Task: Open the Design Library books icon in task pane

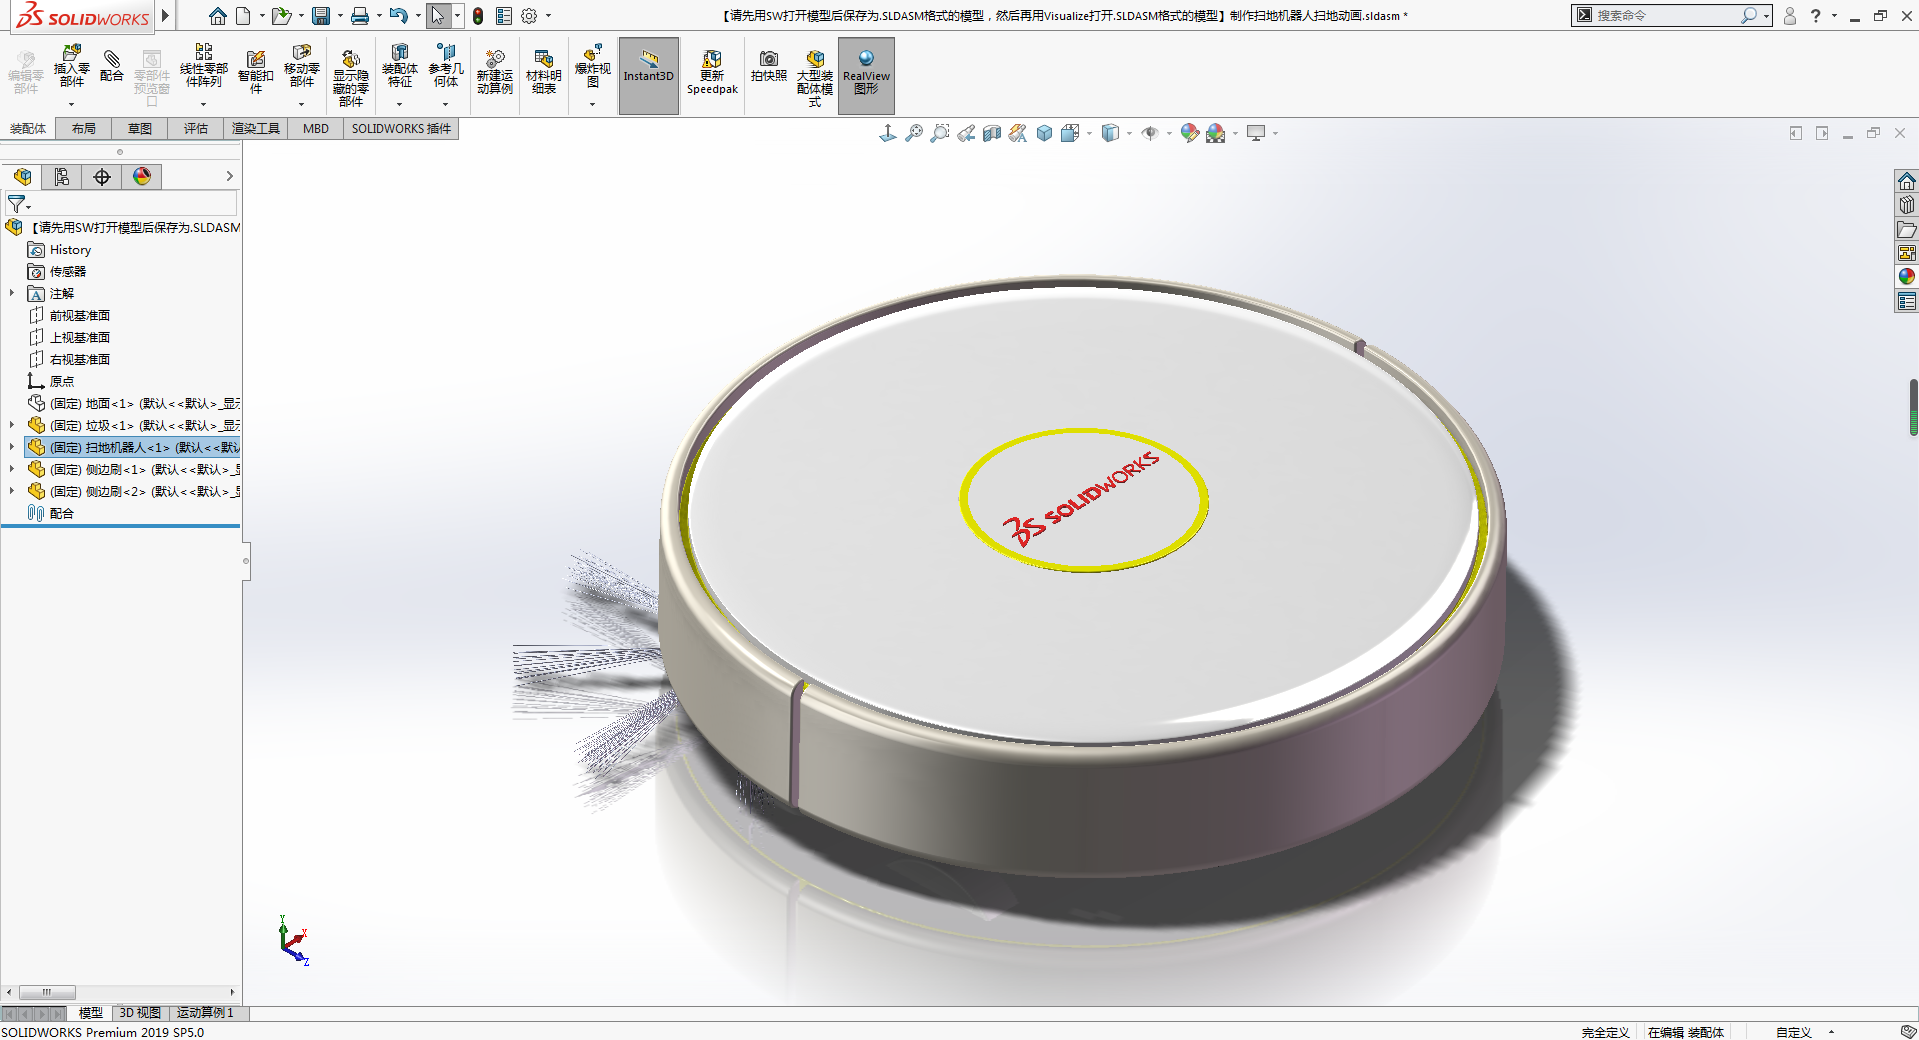Action: point(1907,205)
